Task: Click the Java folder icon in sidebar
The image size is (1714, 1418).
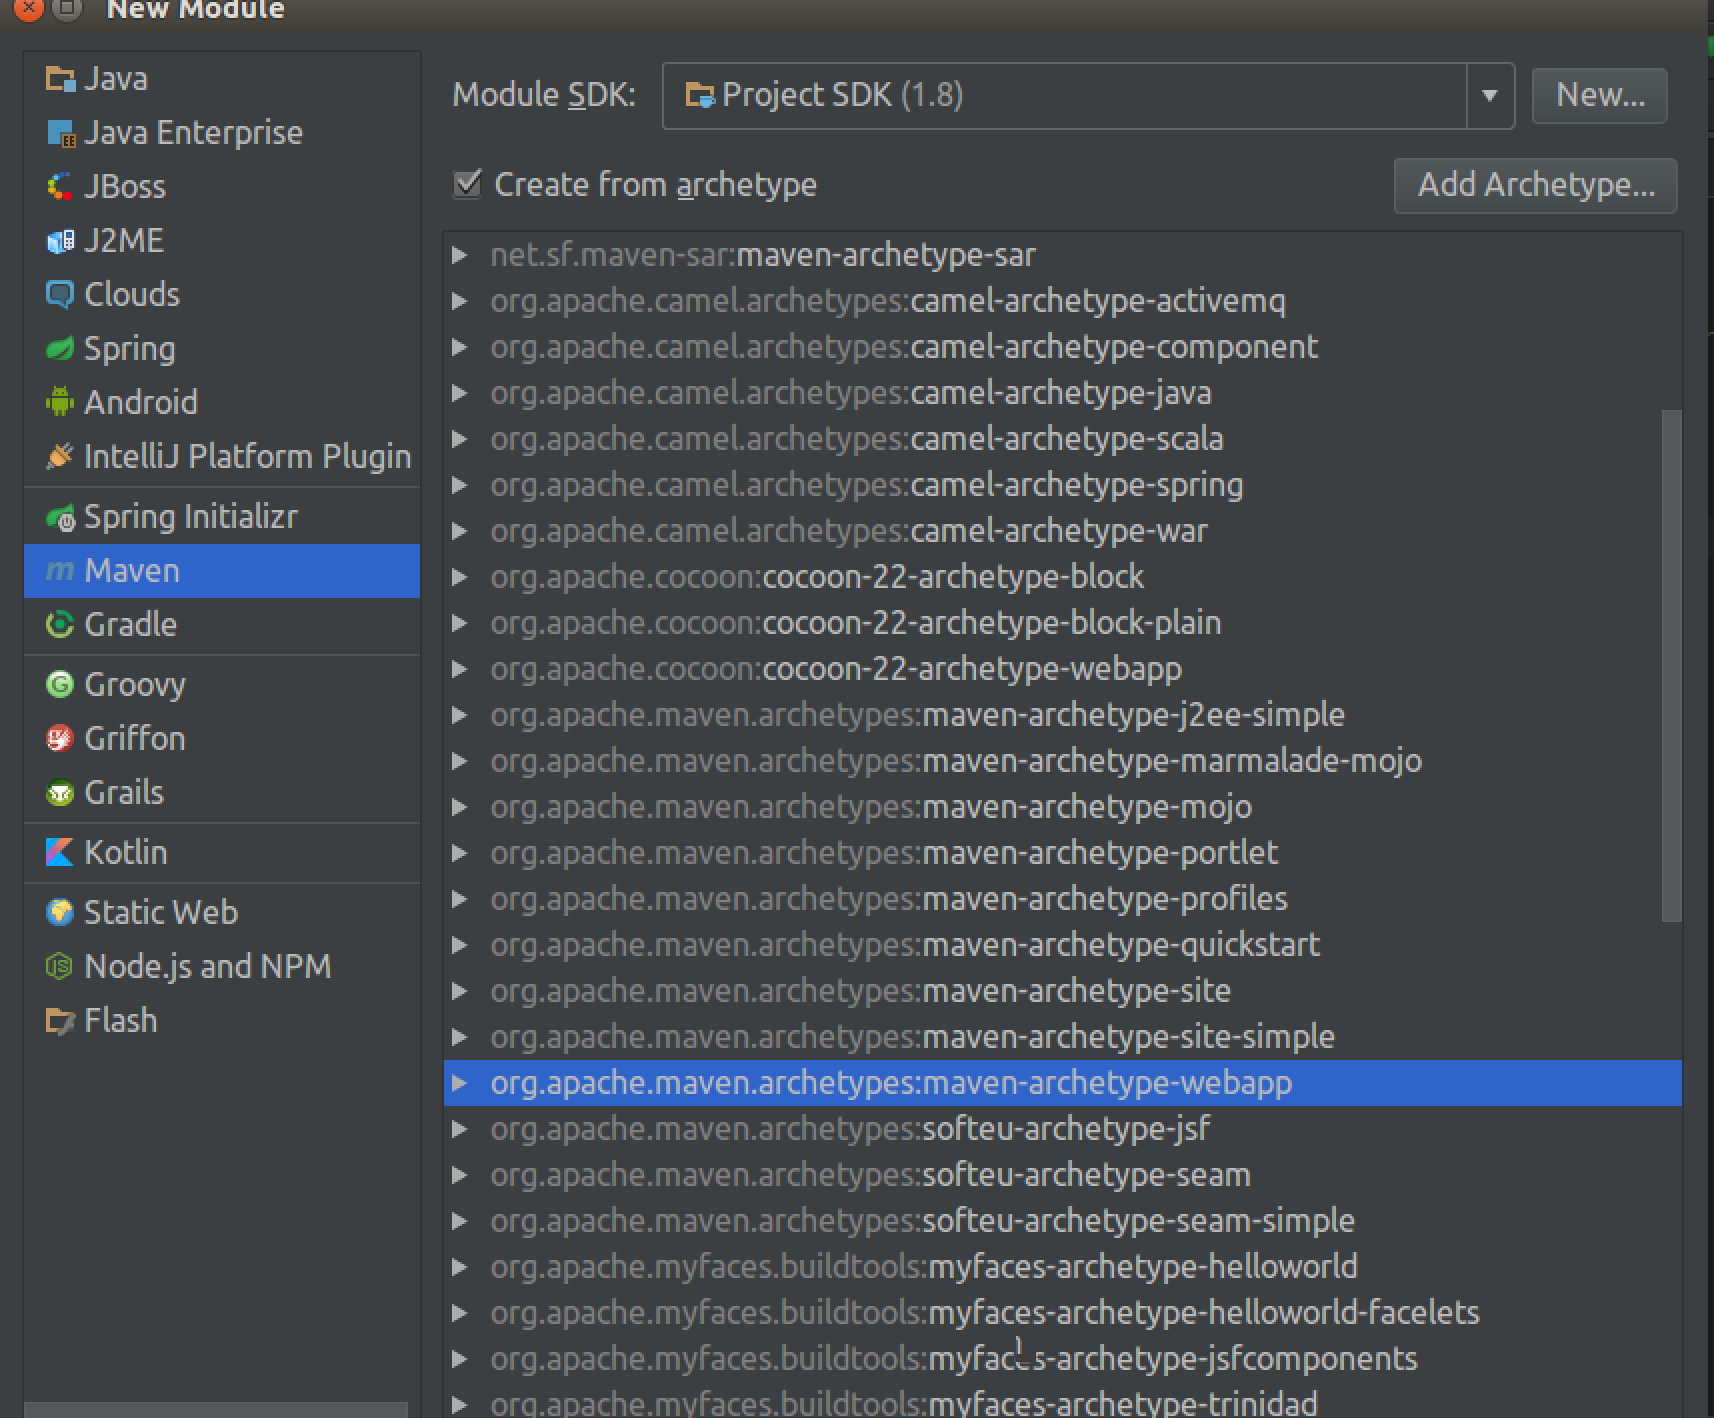Action: click(60, 79)
